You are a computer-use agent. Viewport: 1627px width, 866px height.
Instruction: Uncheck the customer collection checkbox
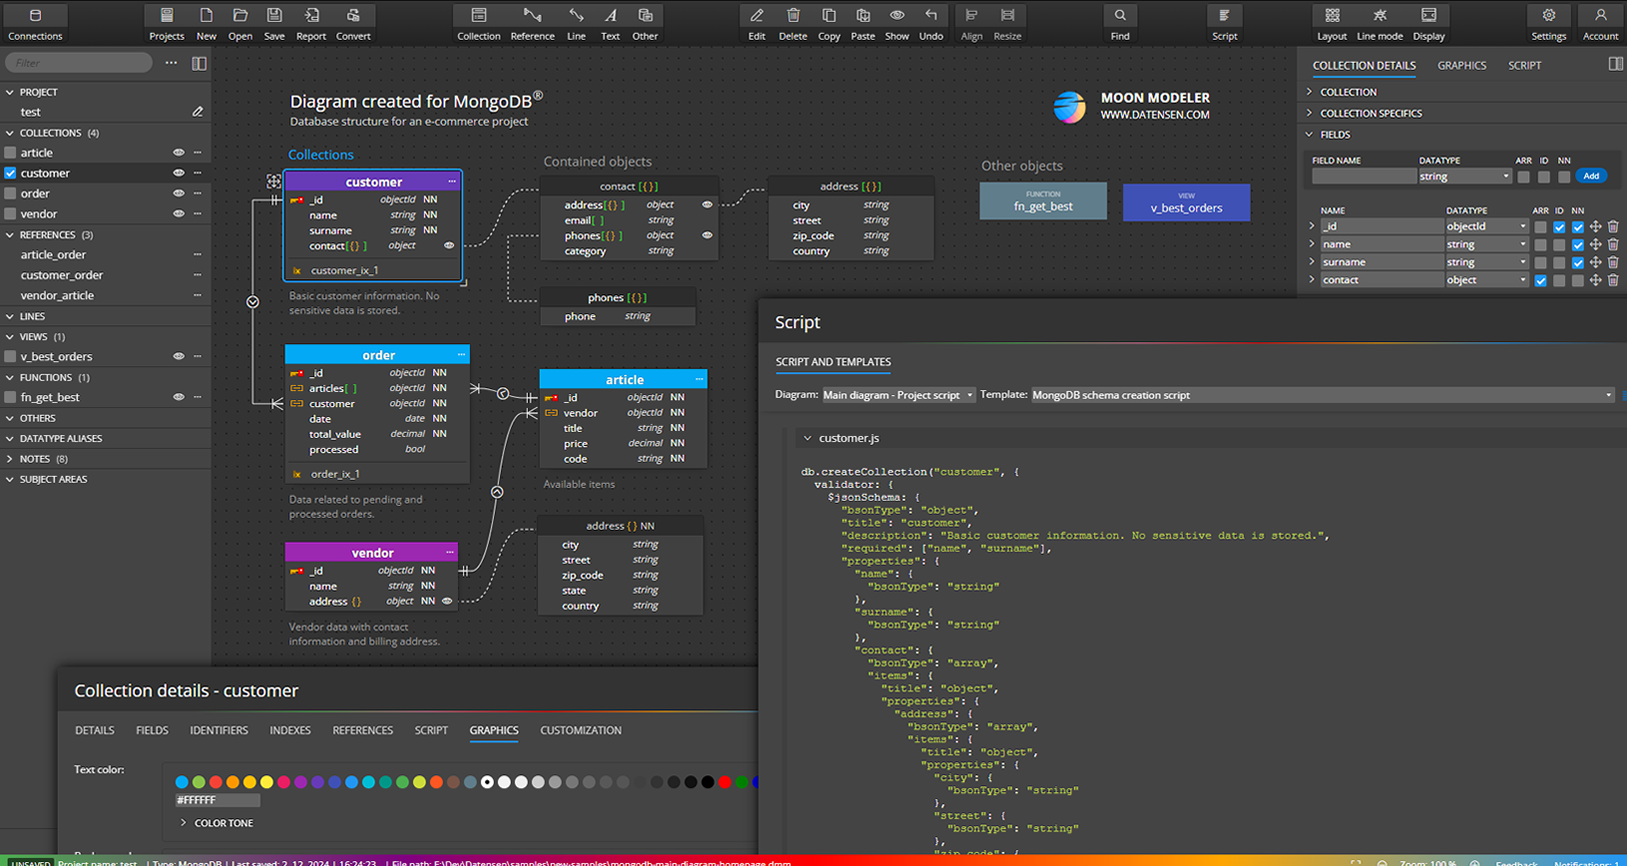[10, 173]
